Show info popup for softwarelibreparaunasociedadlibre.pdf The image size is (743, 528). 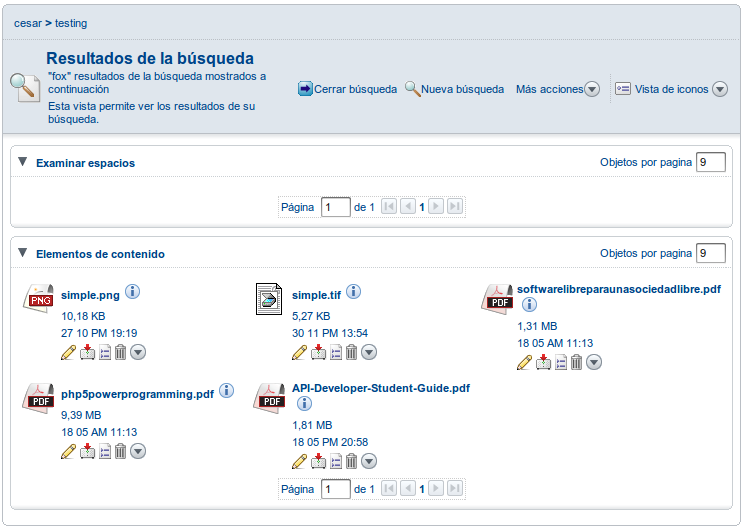pyautogui.click(x=529, y=304)
